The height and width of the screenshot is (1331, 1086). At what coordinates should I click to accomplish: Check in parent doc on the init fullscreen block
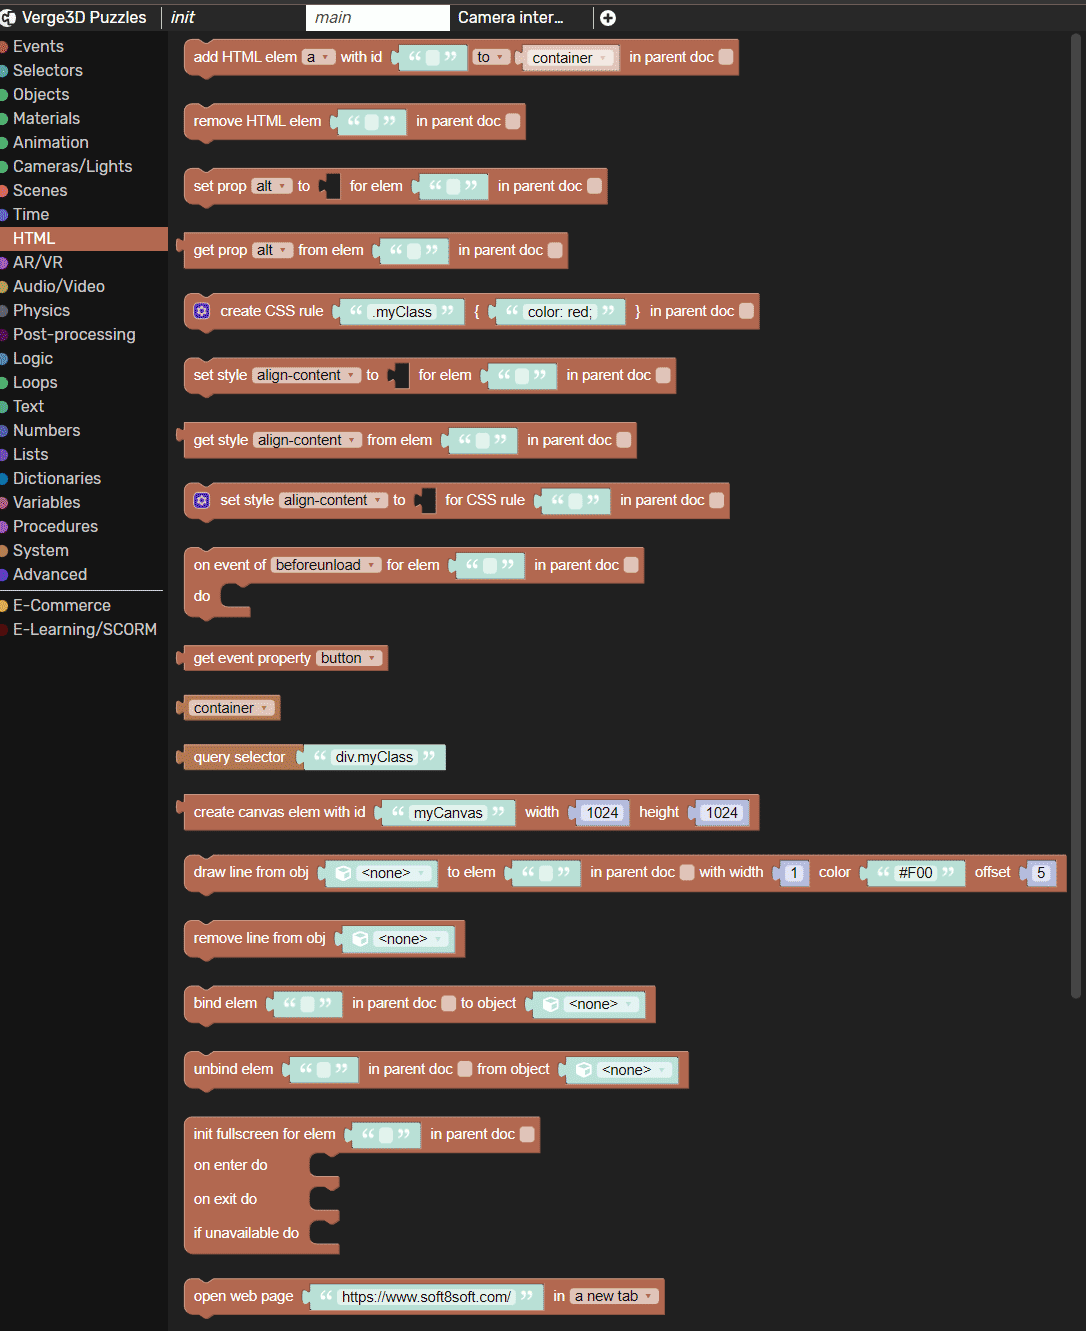point(527,1134)
